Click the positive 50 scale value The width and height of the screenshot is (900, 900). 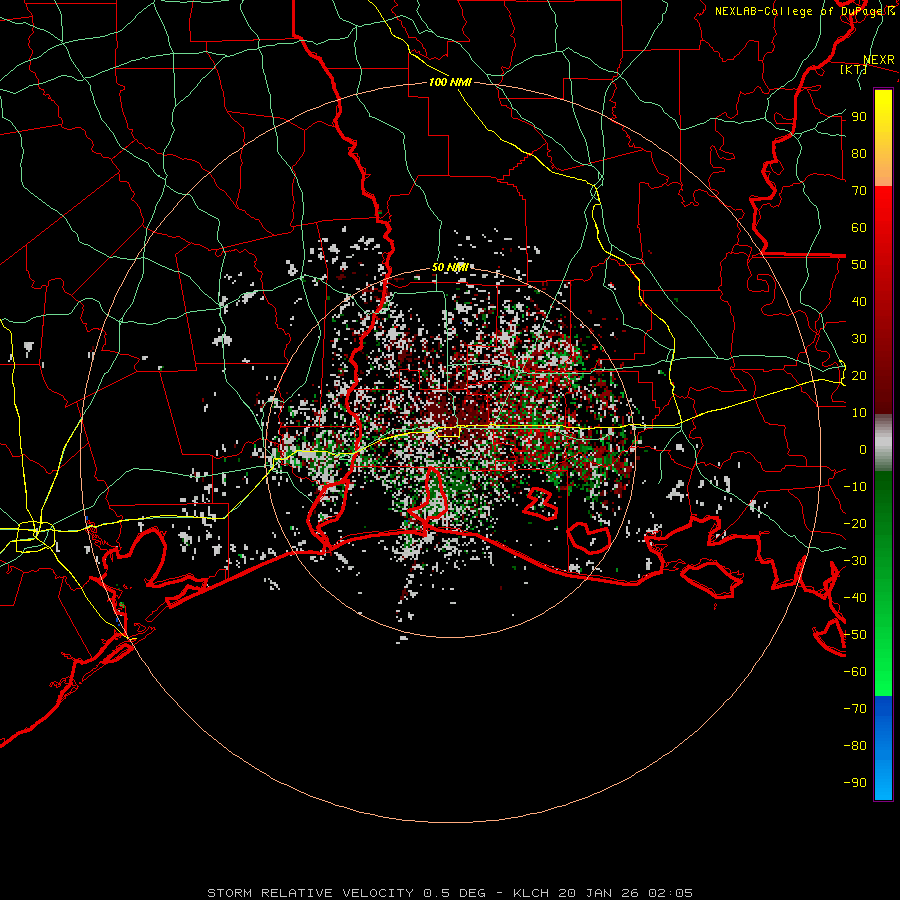[x=859, y=265]
